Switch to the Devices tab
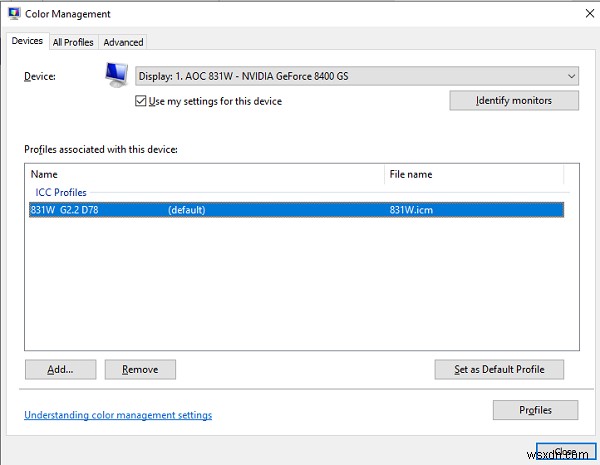The height and width of the screenshot is (465, 600). pyautogui.click(x=27, y=41)
